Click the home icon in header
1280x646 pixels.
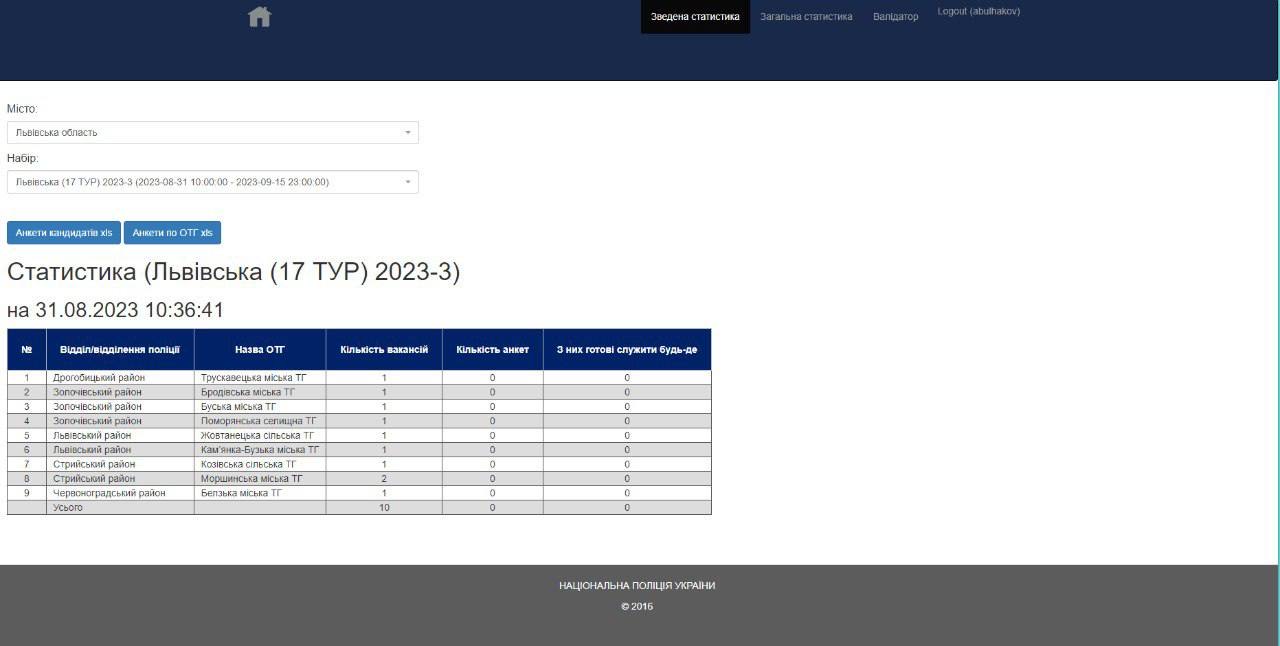click(x=260, y=17)
